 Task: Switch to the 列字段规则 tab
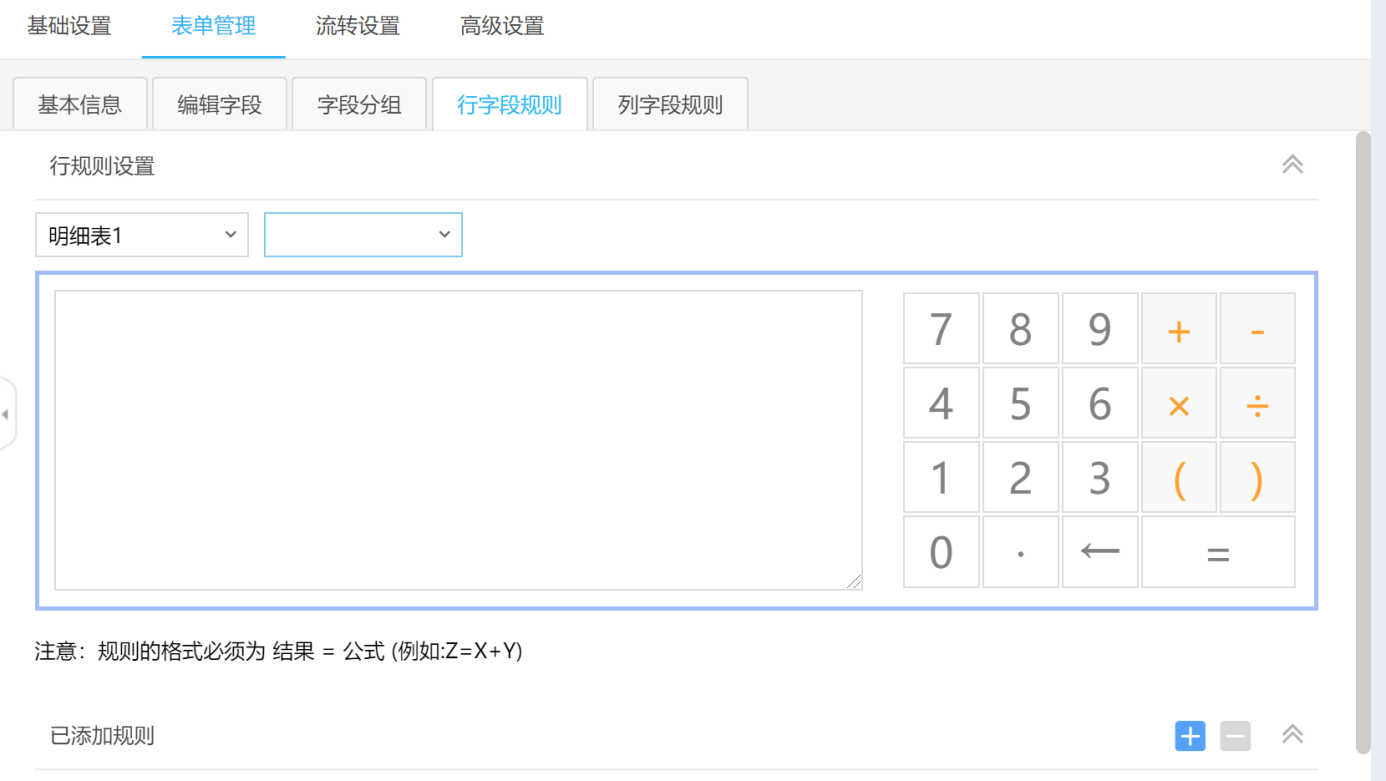coord(670,105)
